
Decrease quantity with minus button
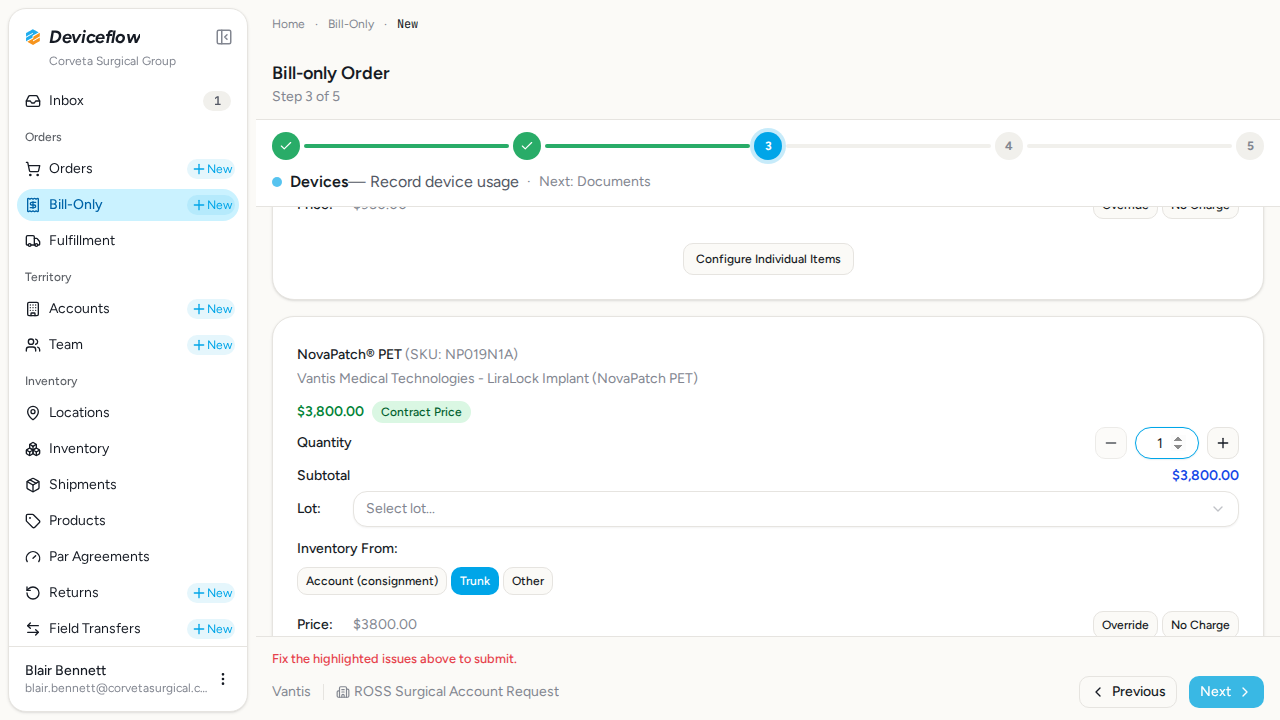tap(1111, 443)
